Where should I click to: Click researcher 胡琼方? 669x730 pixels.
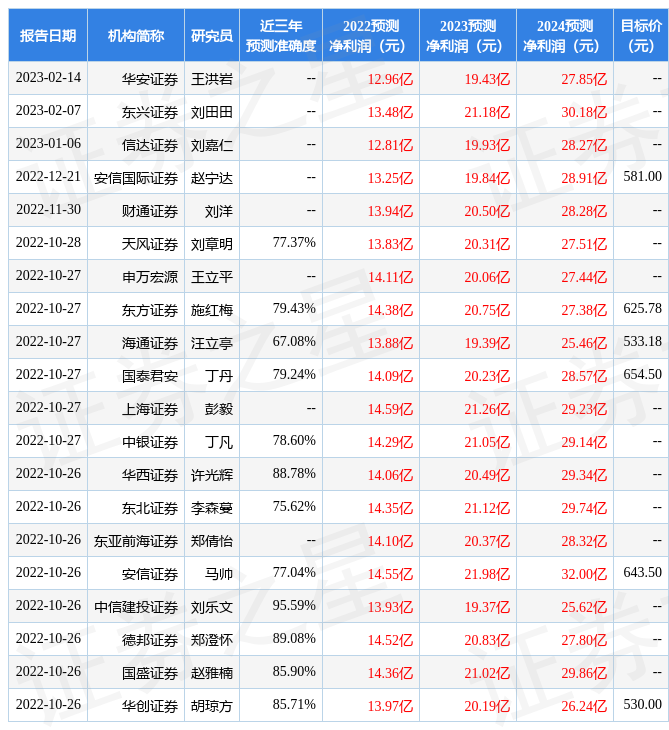pos(212,707)
